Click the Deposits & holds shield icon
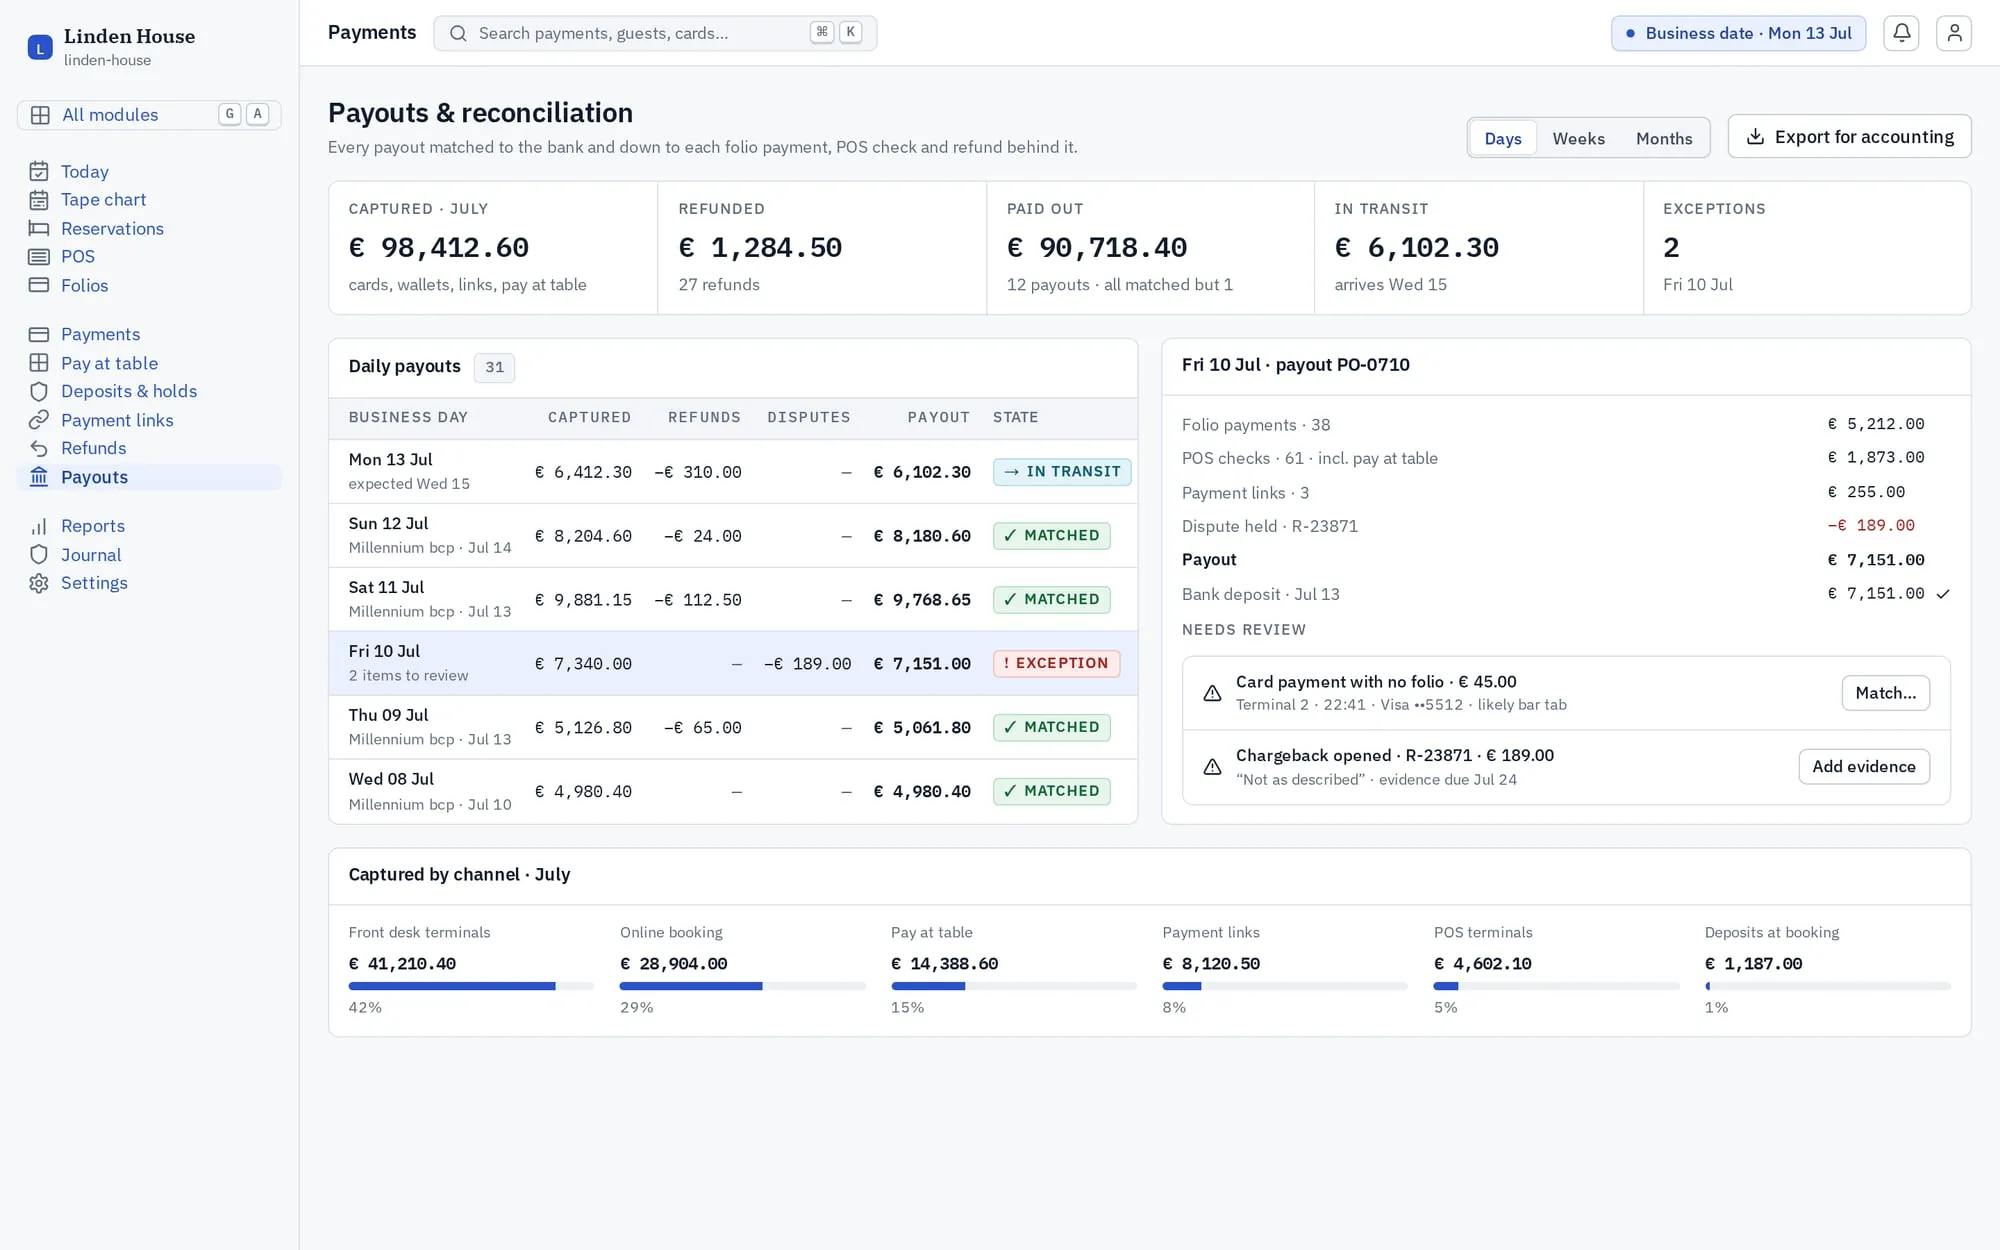Image resolution: width=2000 pixels, height=1250 pixels. [39, 391]
